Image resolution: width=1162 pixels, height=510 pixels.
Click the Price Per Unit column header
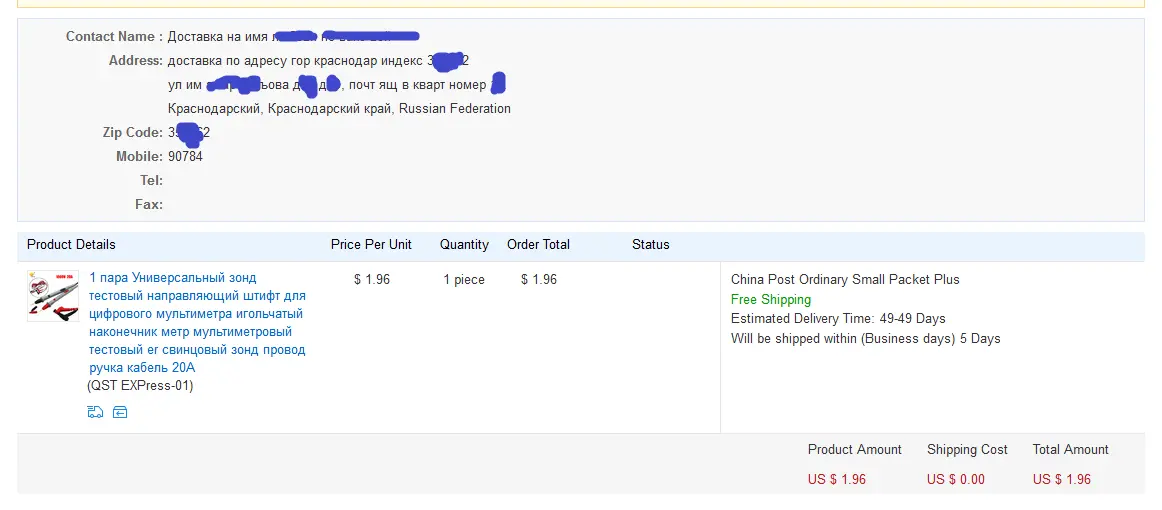[371, 245]
